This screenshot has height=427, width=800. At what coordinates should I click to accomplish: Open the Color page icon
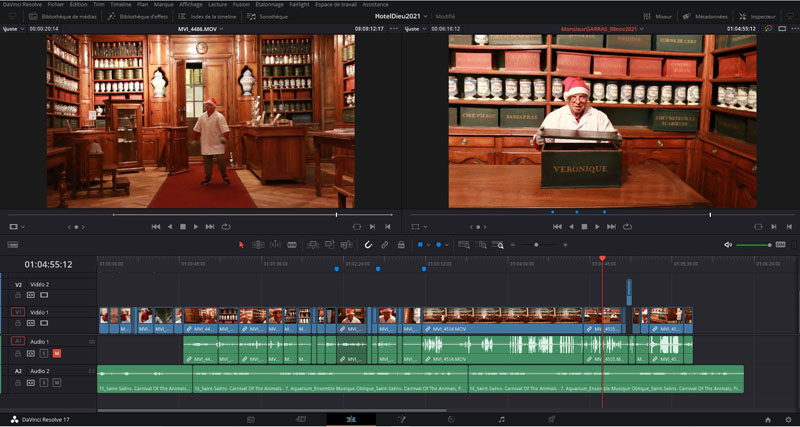[x=451, y=419]
